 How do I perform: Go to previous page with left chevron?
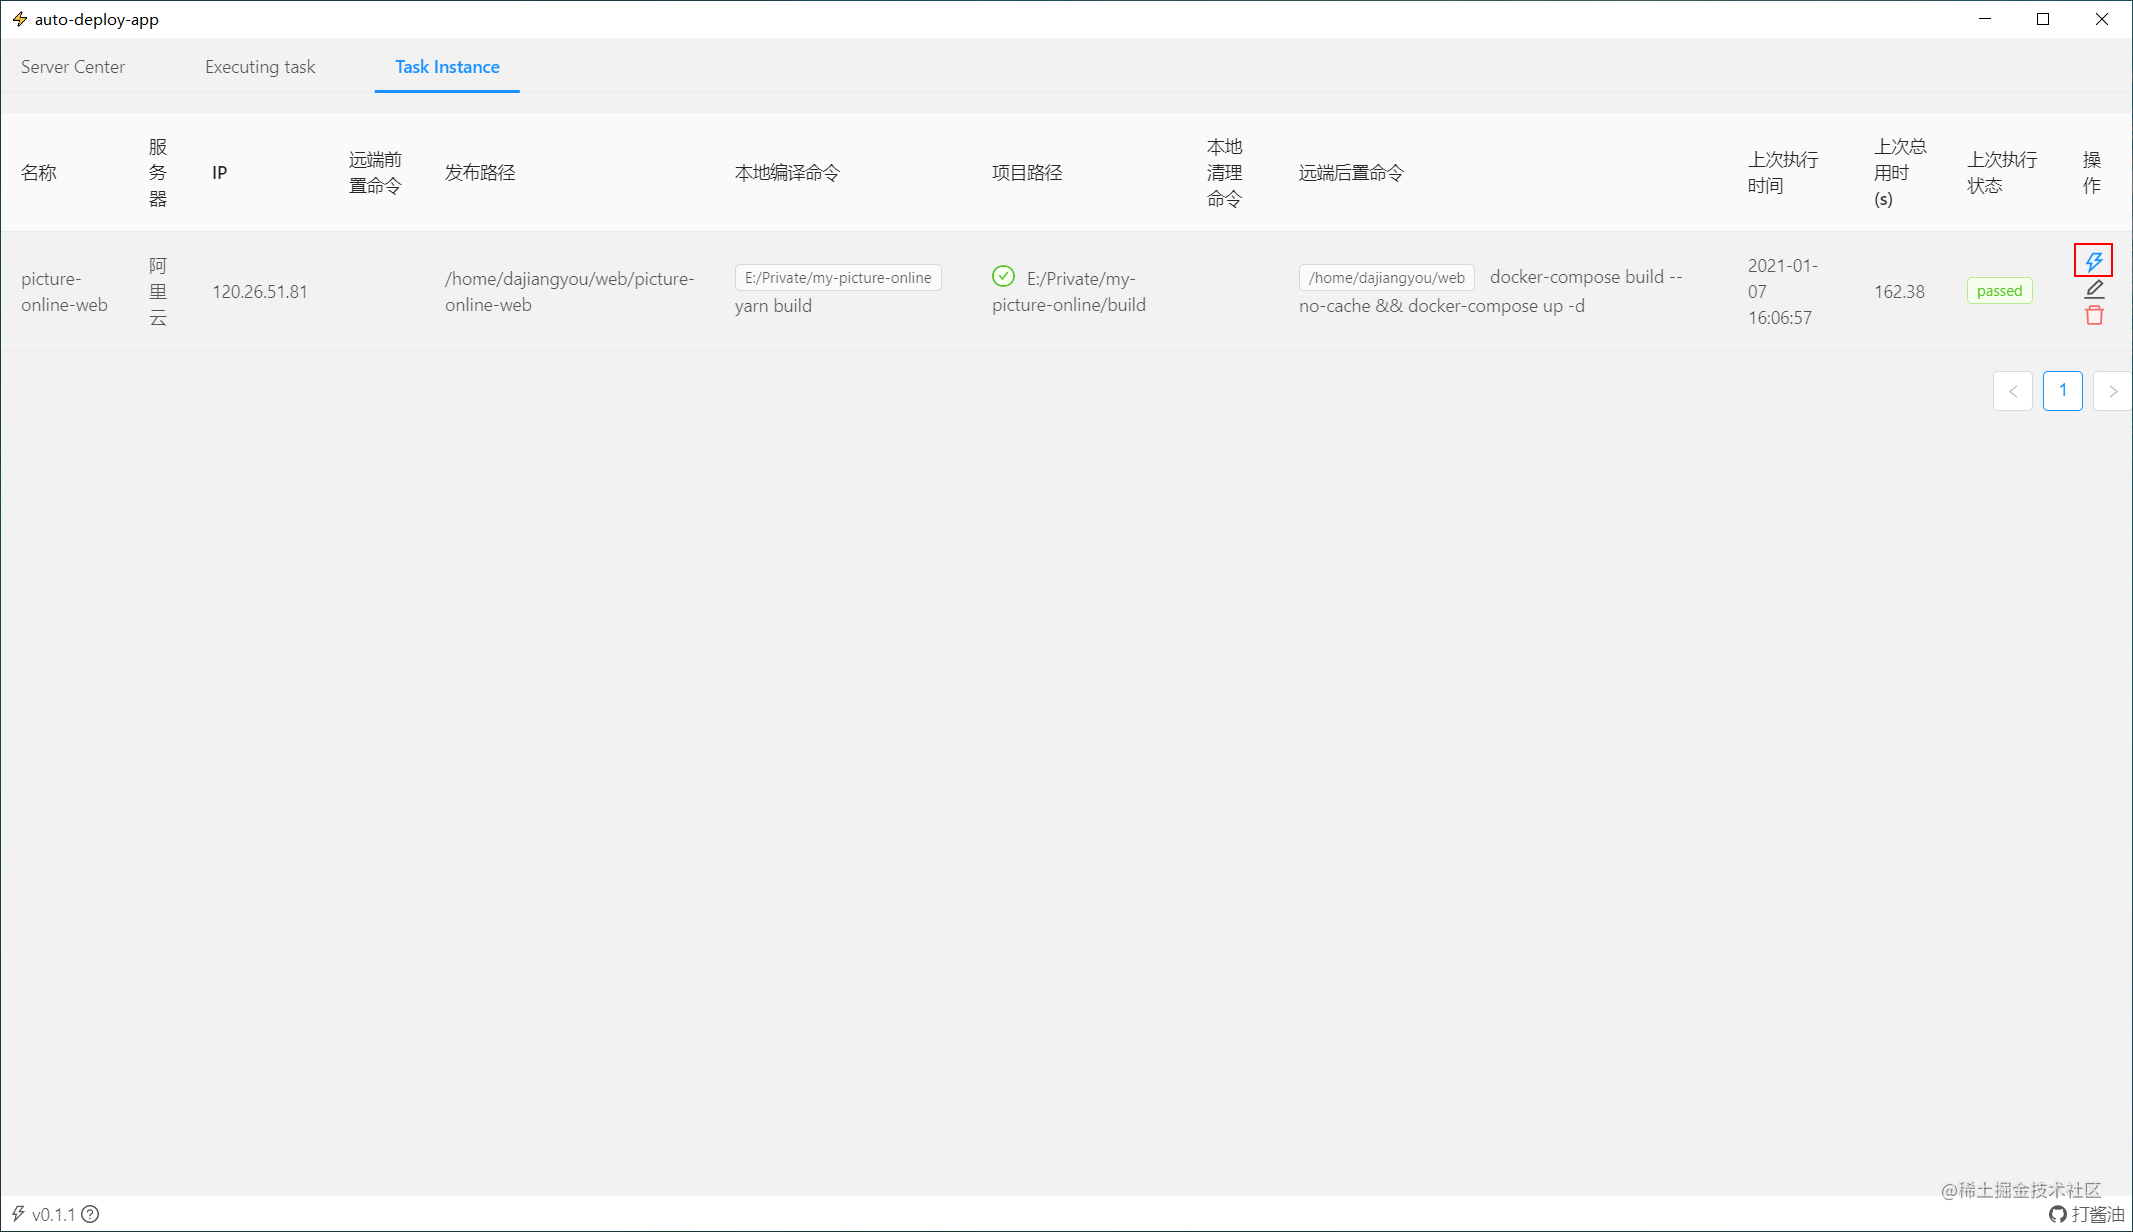point(2012,391)
